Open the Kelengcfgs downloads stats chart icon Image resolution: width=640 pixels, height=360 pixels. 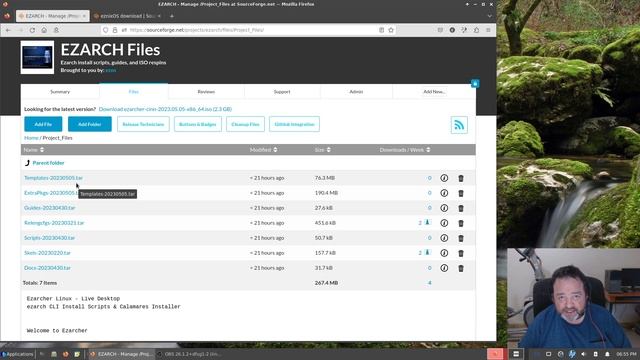[427, 222]
